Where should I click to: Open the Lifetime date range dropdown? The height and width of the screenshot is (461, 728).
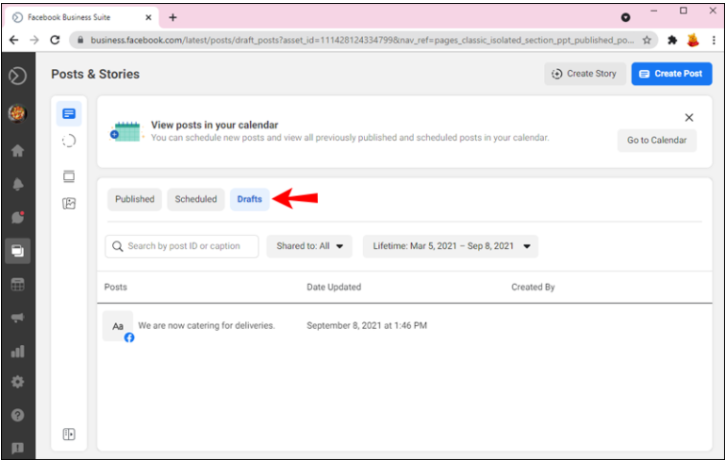450,246
